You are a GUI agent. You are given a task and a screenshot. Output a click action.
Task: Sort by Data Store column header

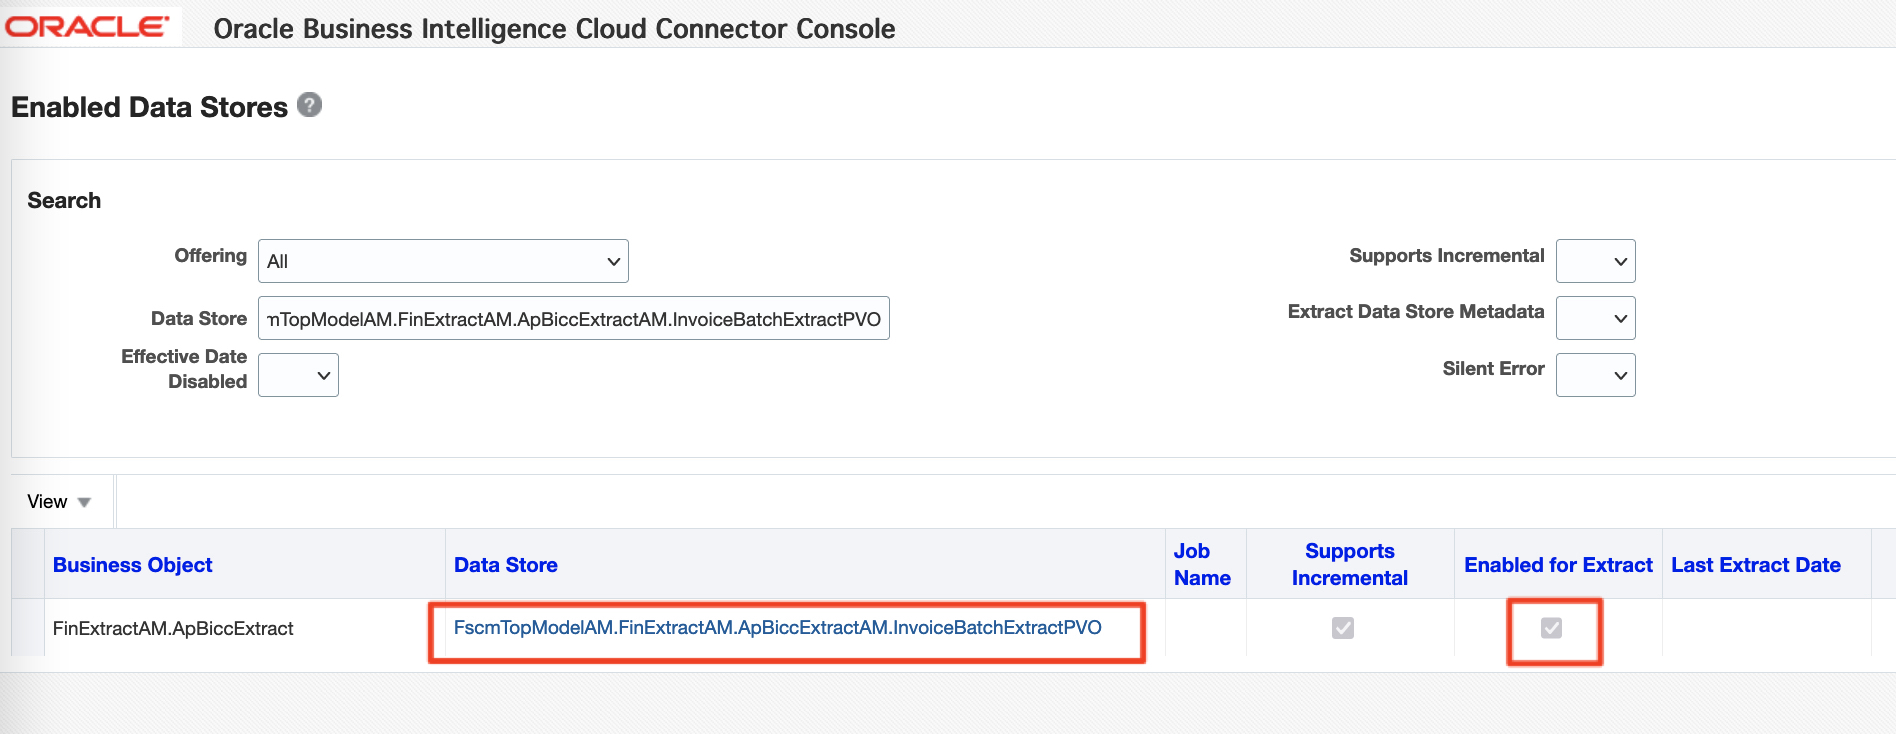tap(506, 565)
